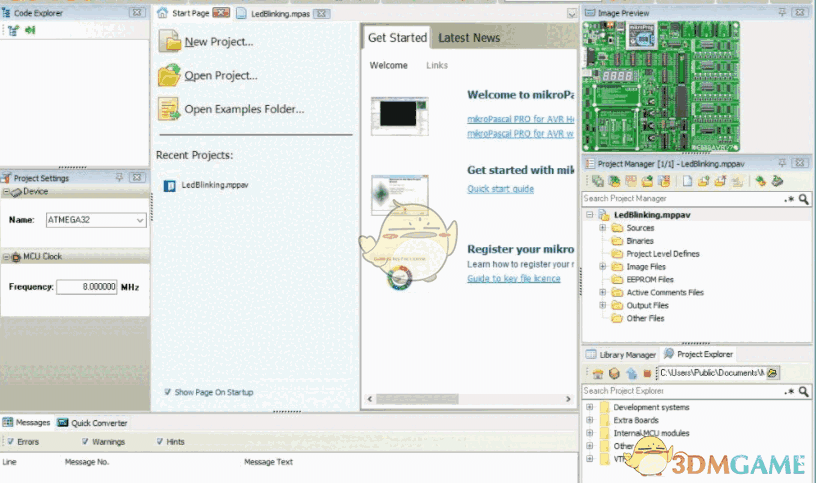Click the green build arrow icon in Project Manager toolbar
This screenshot has height=483, width=816.
point(760,181)
